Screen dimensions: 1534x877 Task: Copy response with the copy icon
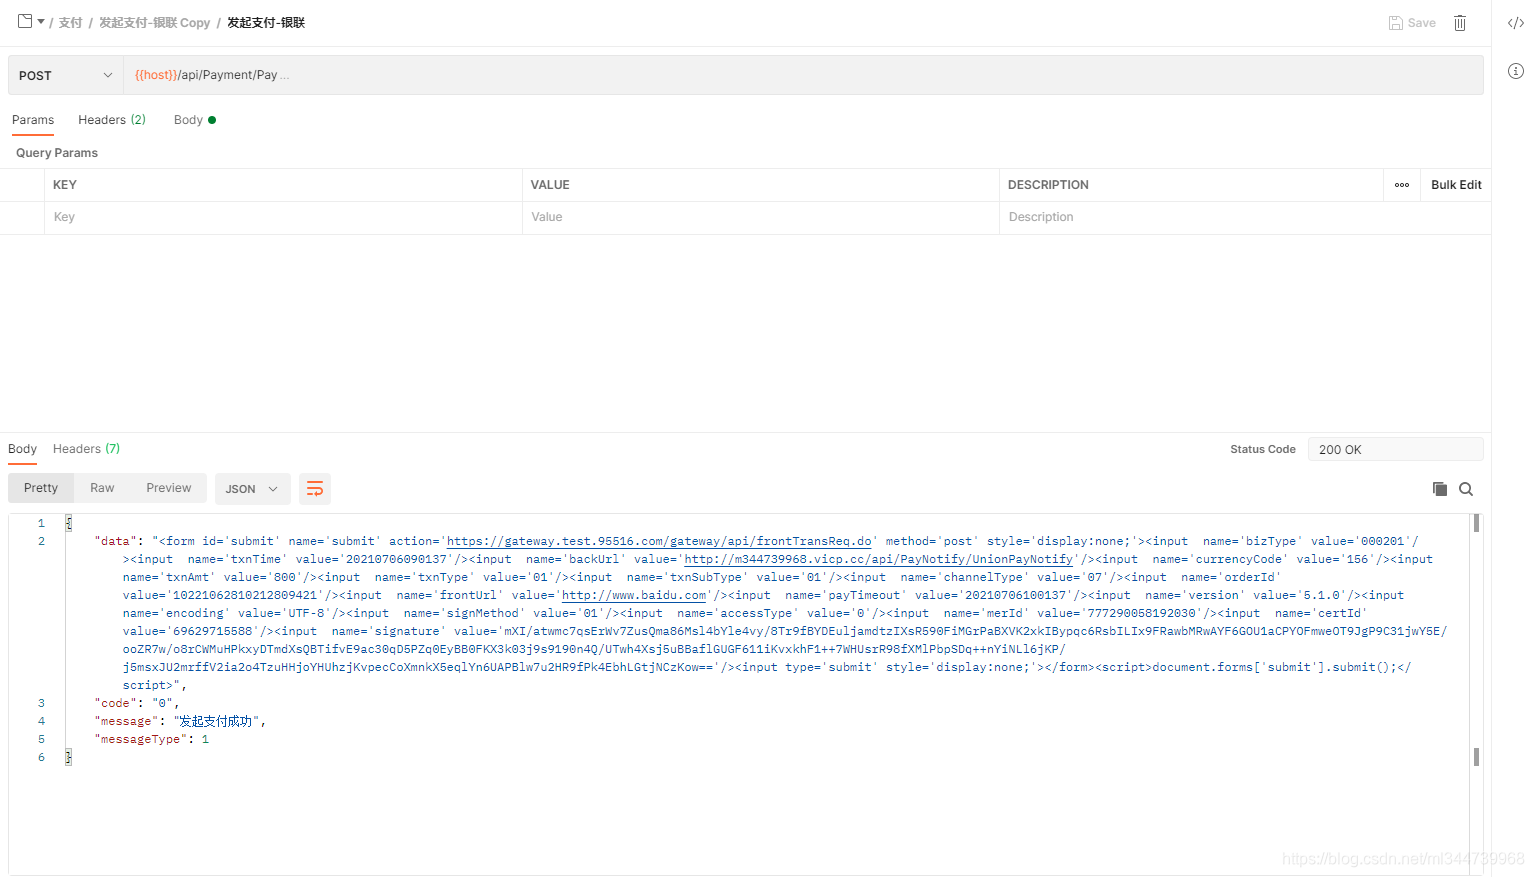point(1440,489)
